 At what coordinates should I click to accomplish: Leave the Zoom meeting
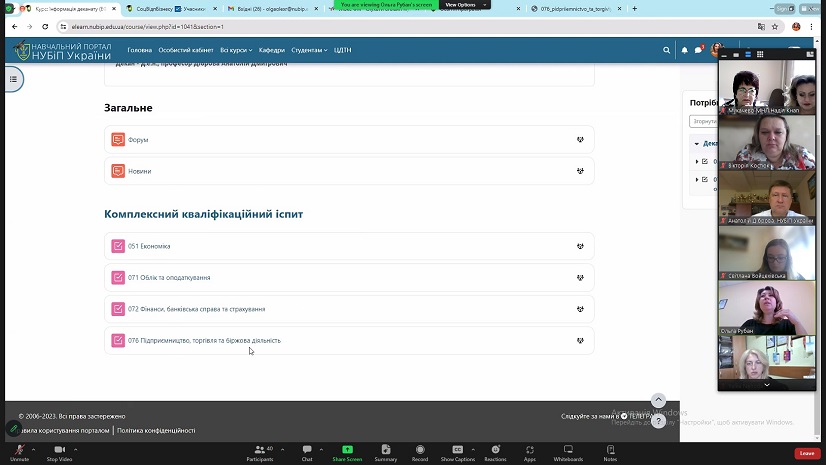click(x=807, y=453)
